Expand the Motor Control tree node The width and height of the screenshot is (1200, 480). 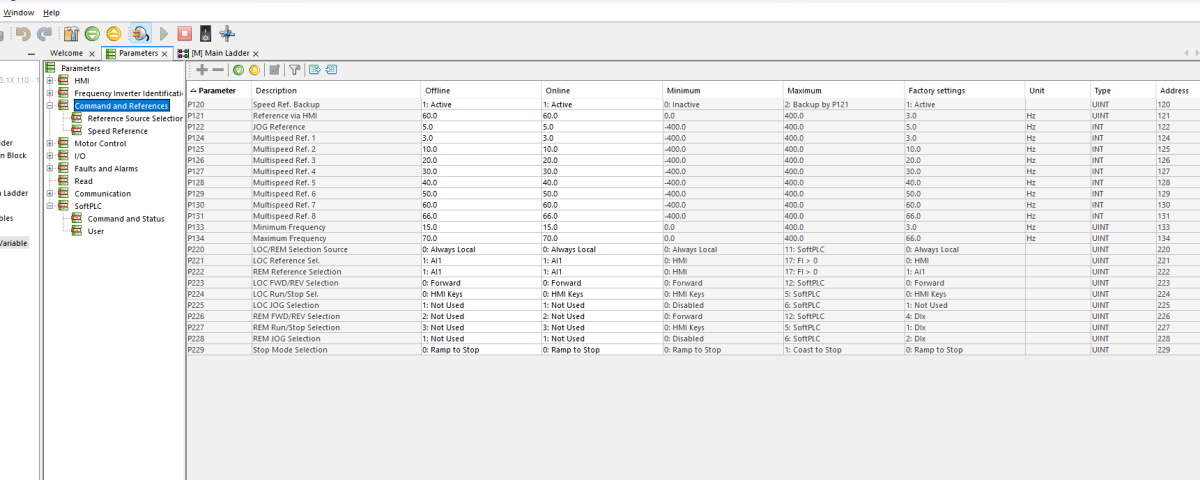[x=50, y=143]
